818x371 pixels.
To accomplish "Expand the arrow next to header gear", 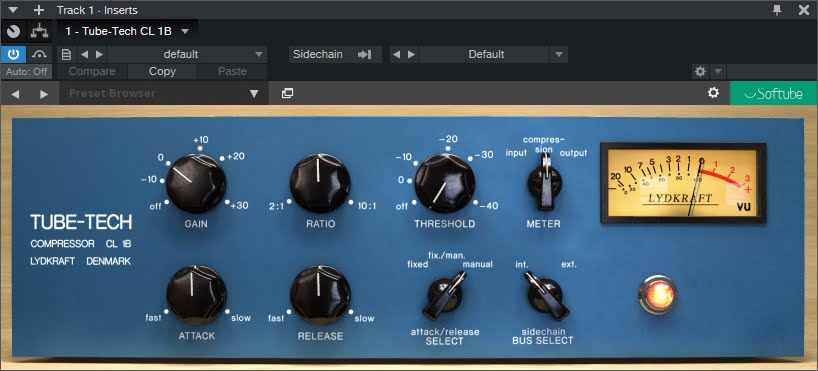I will coord(718,71).
